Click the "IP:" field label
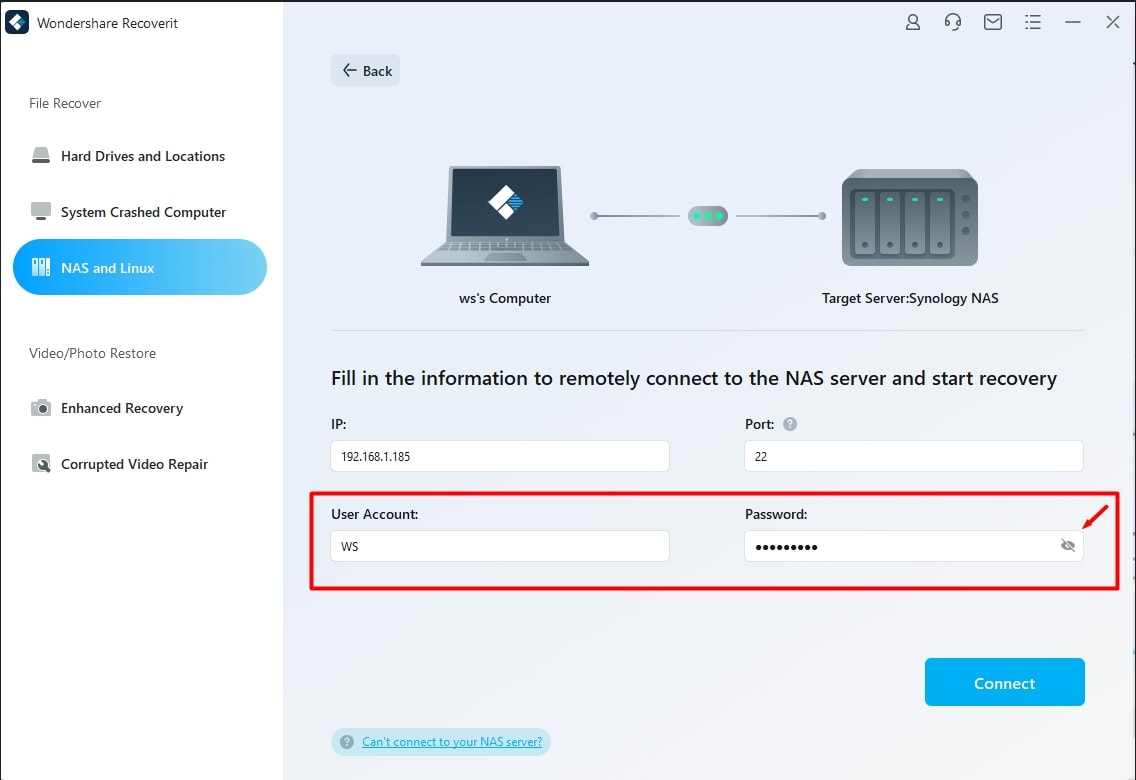Image resolution: width=1136 pixels, height=780 pixels. (338, 424)
